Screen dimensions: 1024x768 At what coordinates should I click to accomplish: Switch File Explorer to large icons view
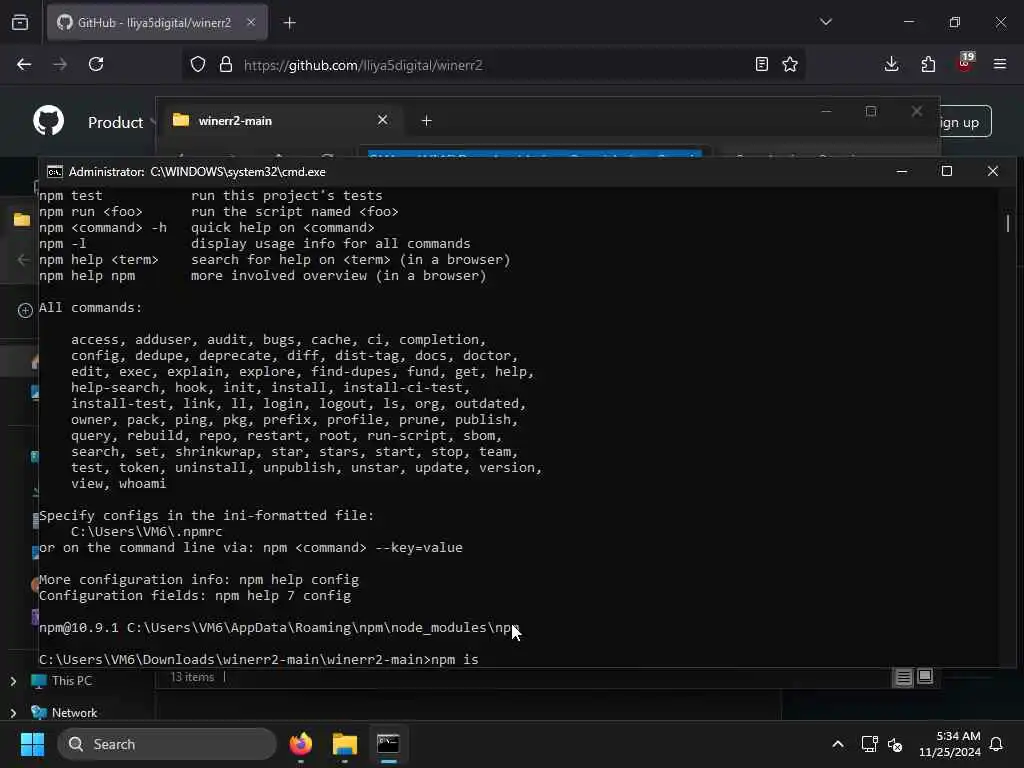925,677
